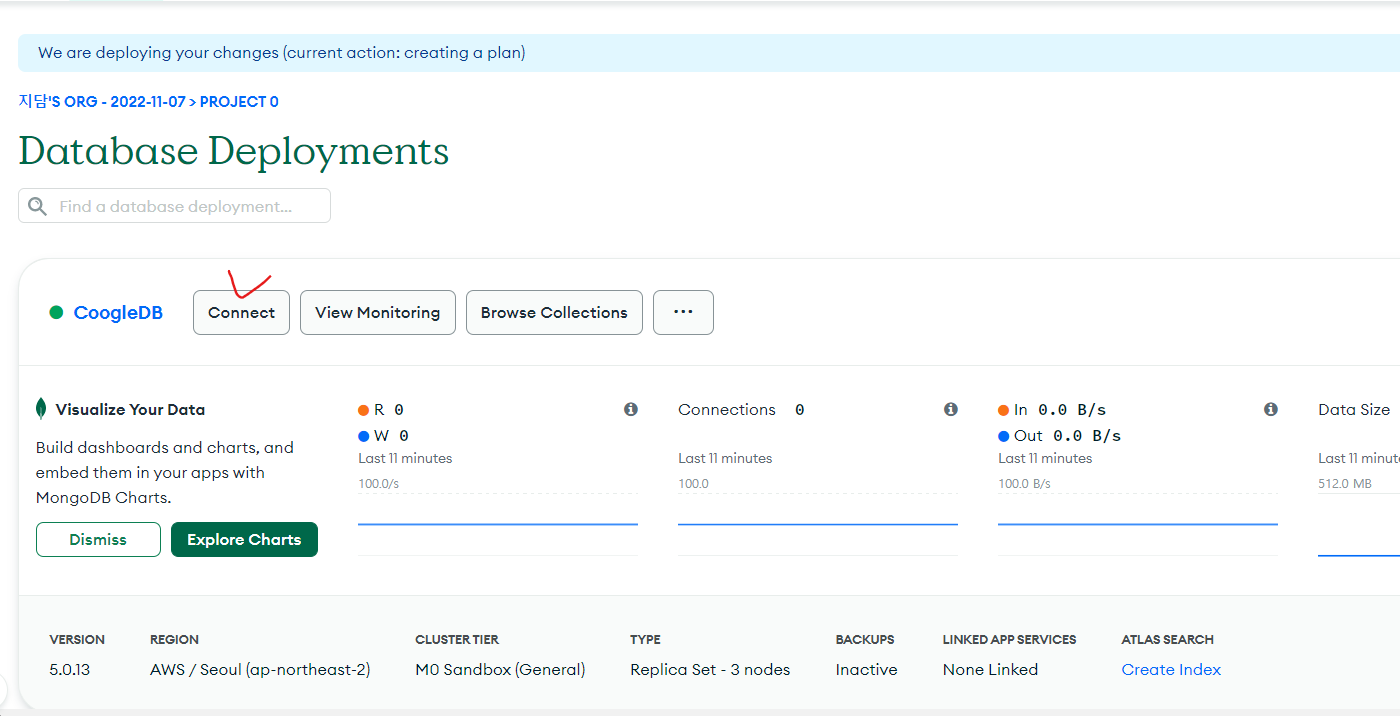The image size is (1400, 716).
Task: Click the Connect button
Action: pyautogui.click(x=241, y=312)
